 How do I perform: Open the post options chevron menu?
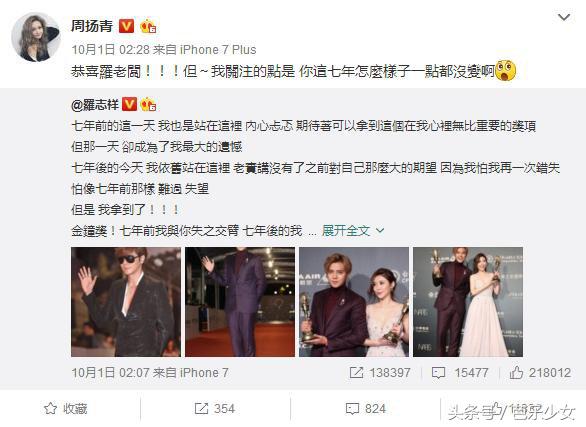coord(564,18)
